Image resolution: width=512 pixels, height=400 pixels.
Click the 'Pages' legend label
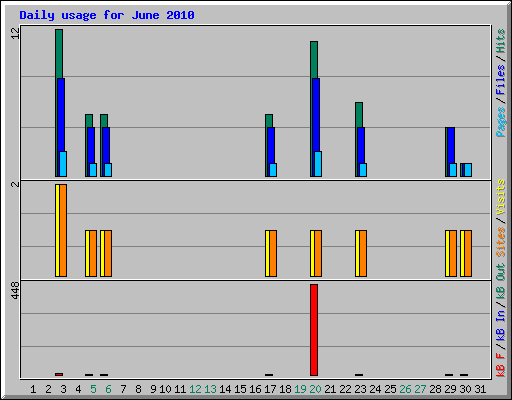click(500, 122)
